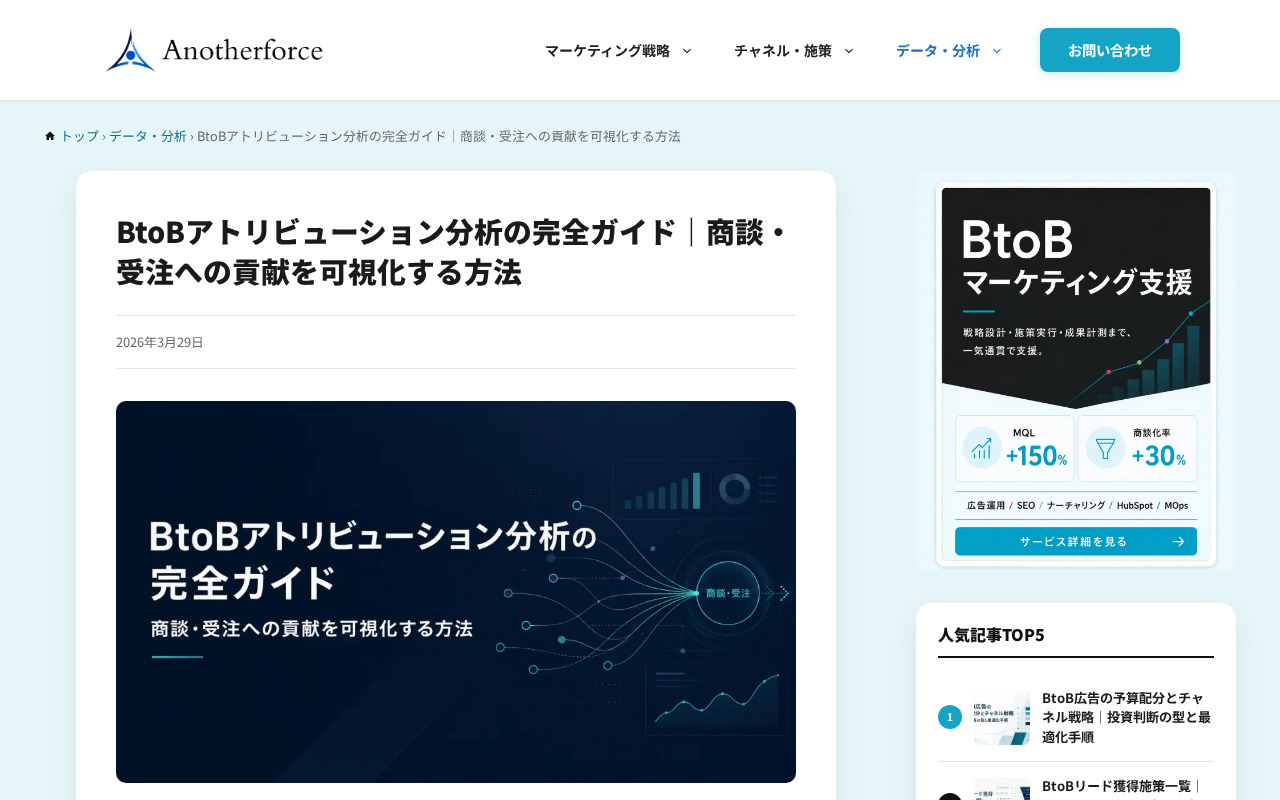Click thumbnail of rank 1 article
This screenshot has height=800, width=1280.
pyautogui.click(x=1002, y=717)
